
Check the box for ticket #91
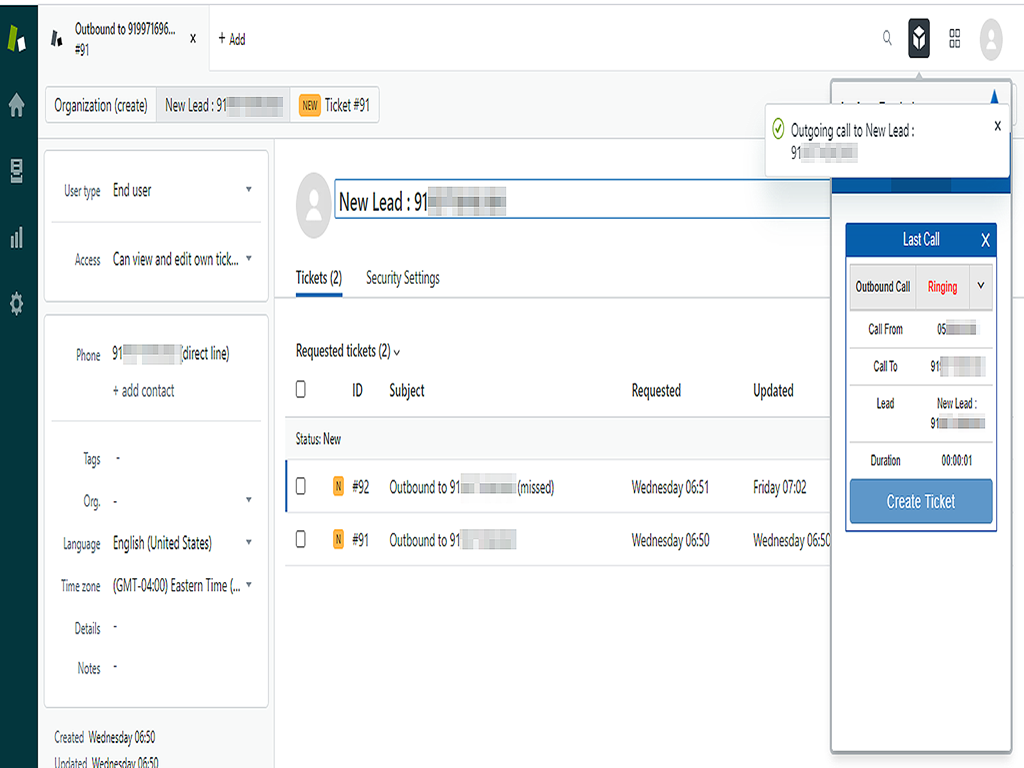(x=301, y=540)
